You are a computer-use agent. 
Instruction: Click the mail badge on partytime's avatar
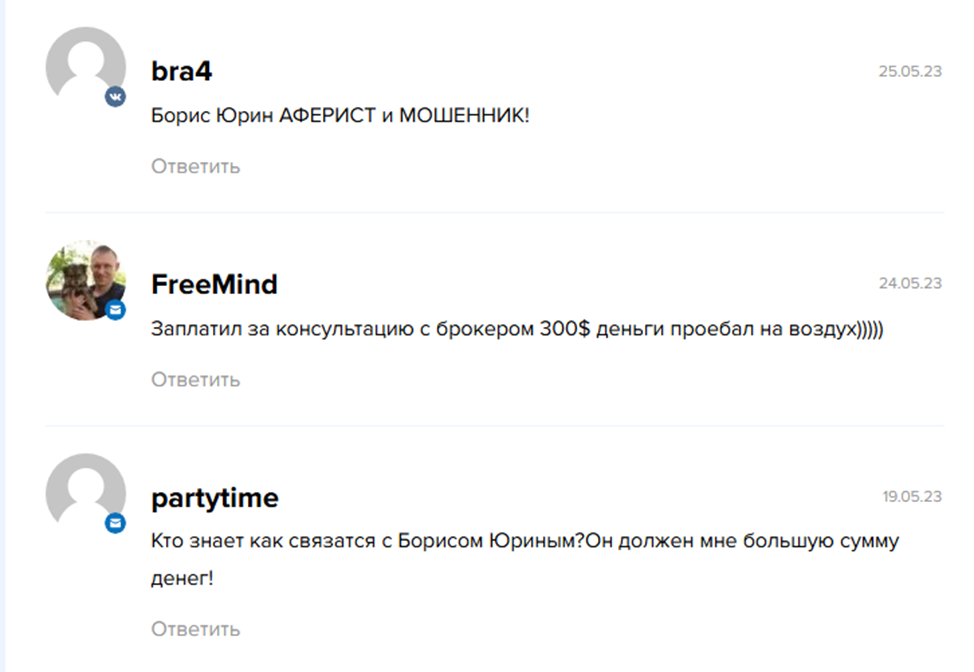116,523
